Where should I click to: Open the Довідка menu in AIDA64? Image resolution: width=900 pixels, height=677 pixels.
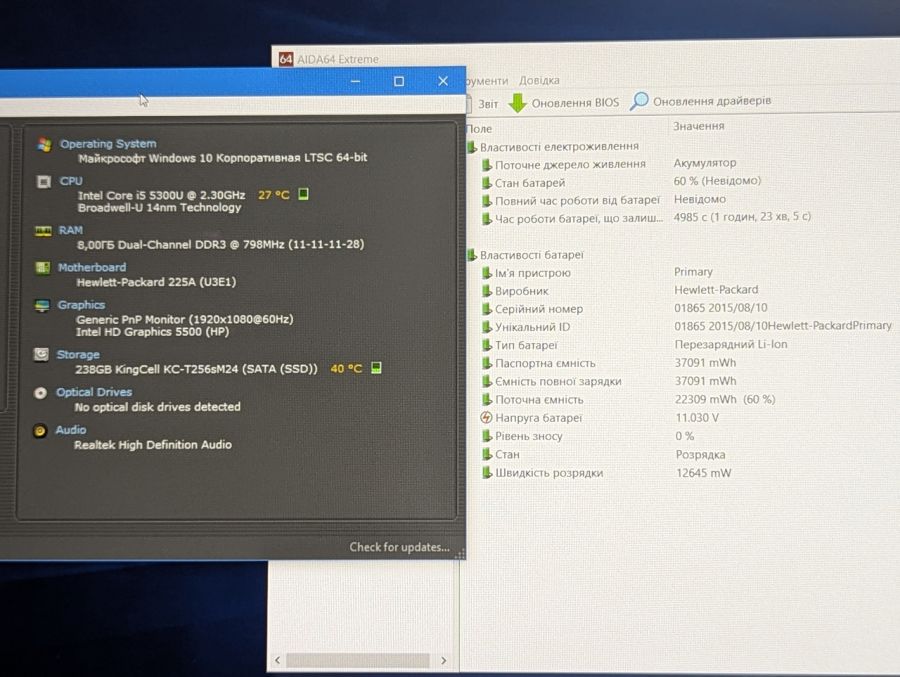(539, 80)
